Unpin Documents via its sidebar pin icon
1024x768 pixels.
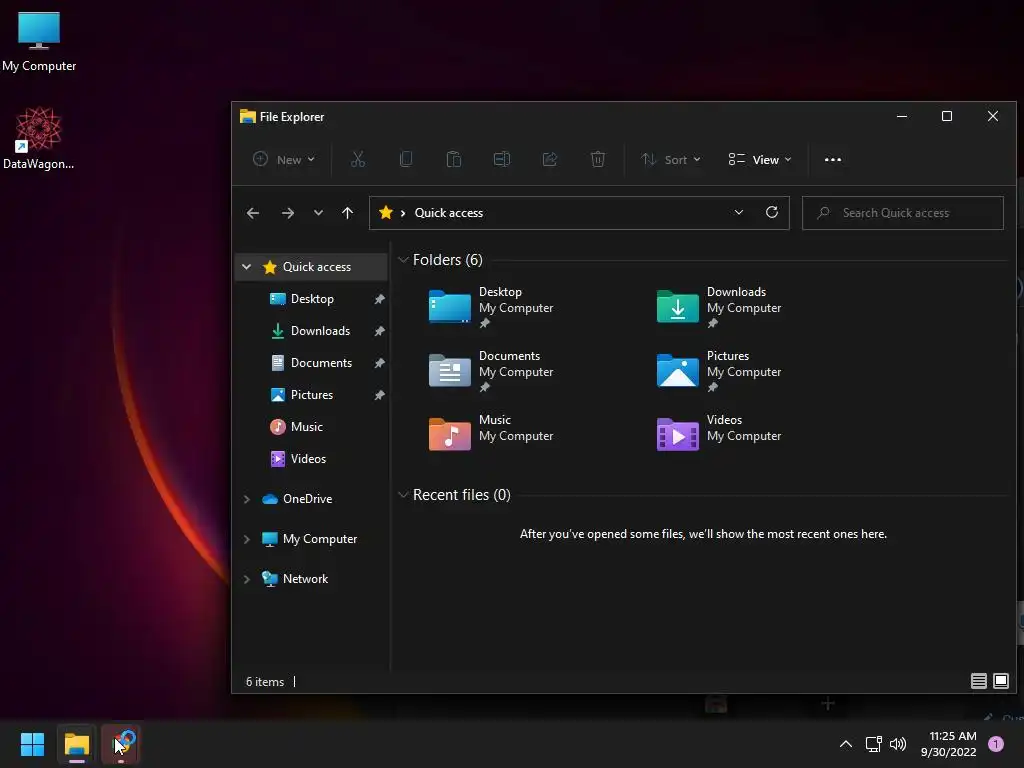click(x=379, y=363)
